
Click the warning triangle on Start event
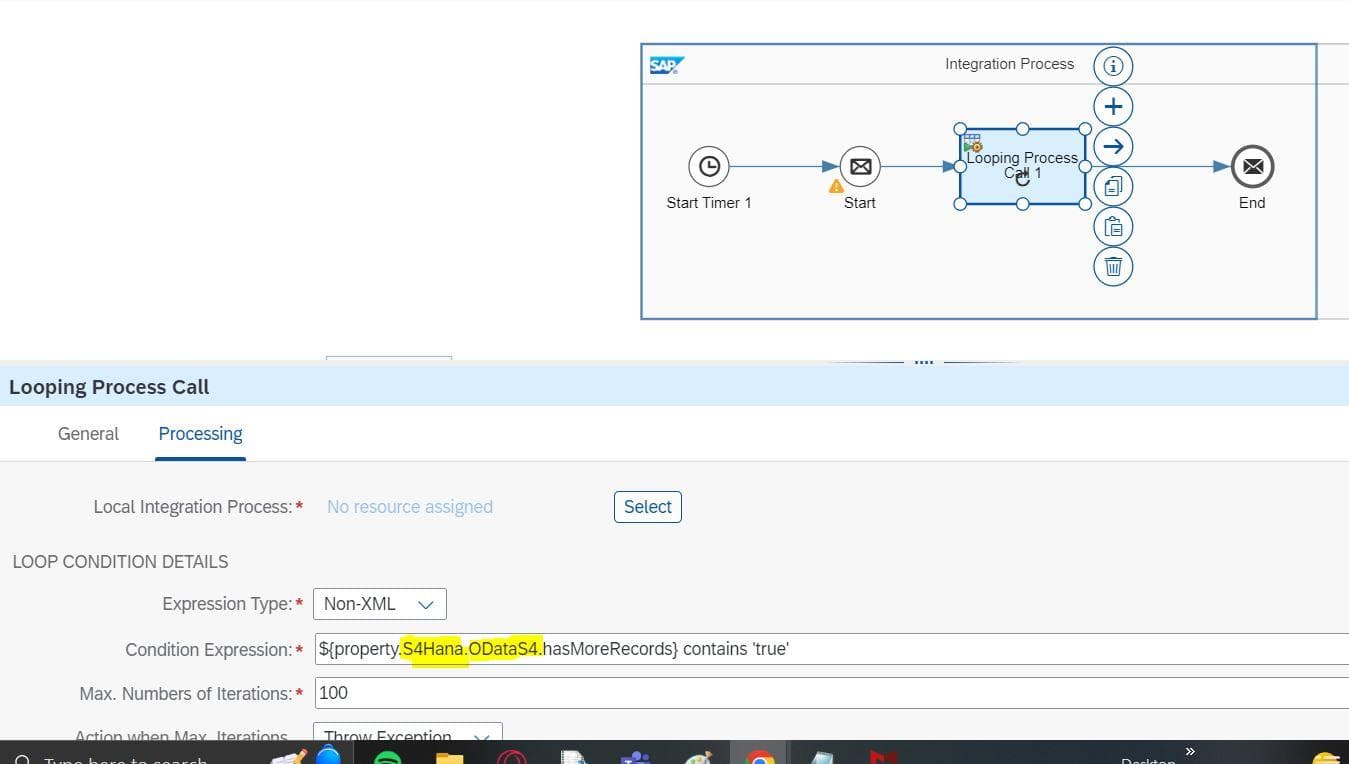837,186
